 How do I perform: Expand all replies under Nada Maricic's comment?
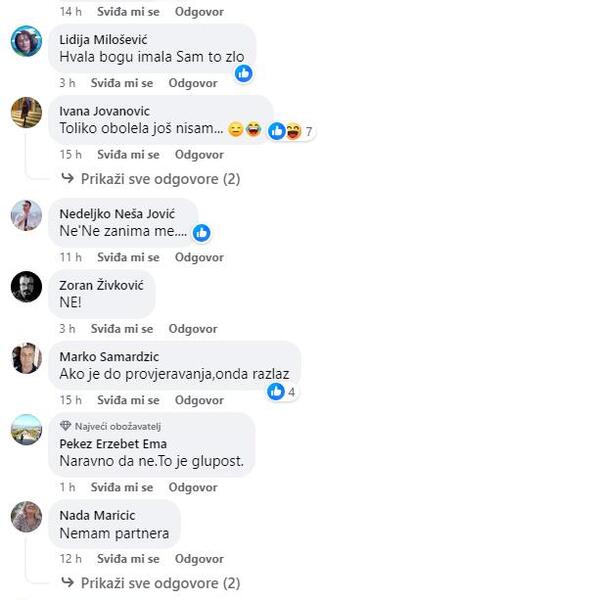160,583
